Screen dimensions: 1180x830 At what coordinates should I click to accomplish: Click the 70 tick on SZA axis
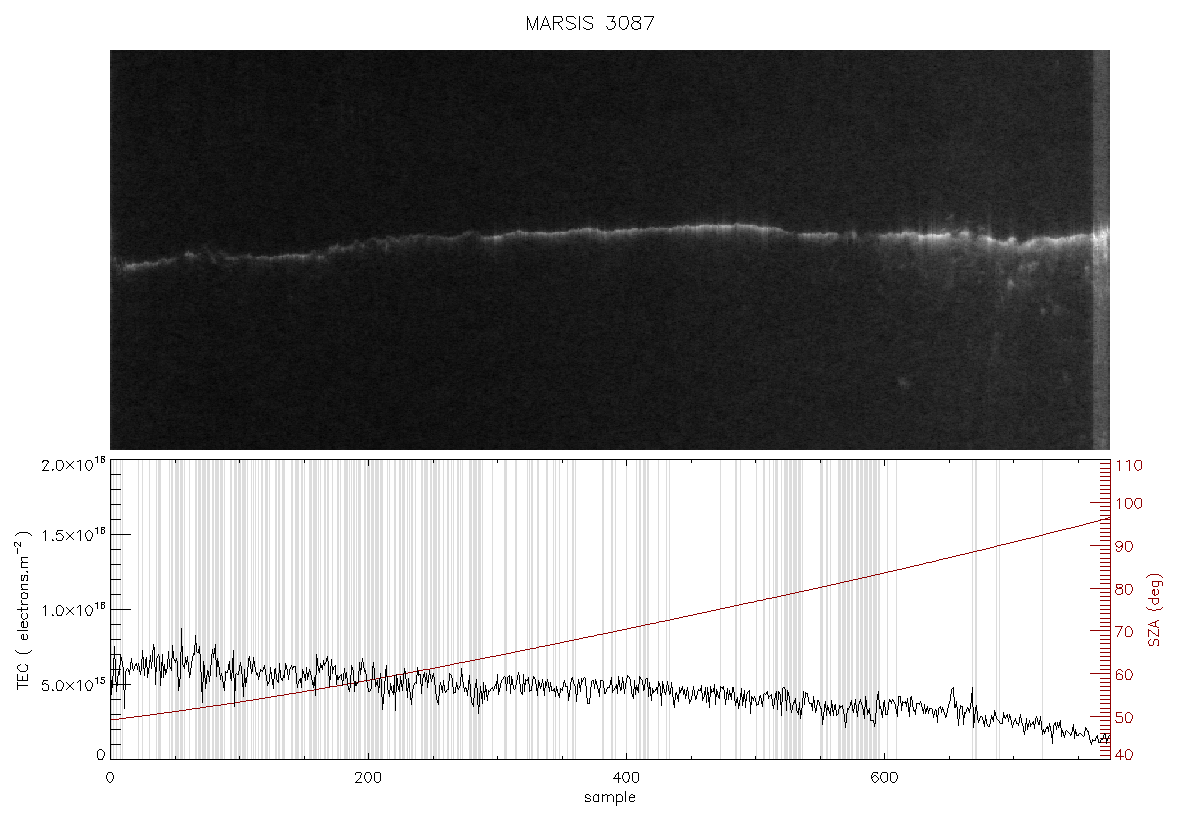coord(1124,632)
